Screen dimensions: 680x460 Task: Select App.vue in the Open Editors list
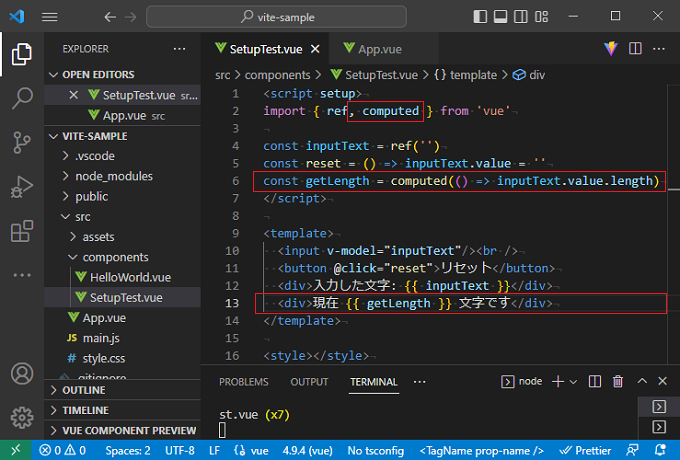coord(122,116)
